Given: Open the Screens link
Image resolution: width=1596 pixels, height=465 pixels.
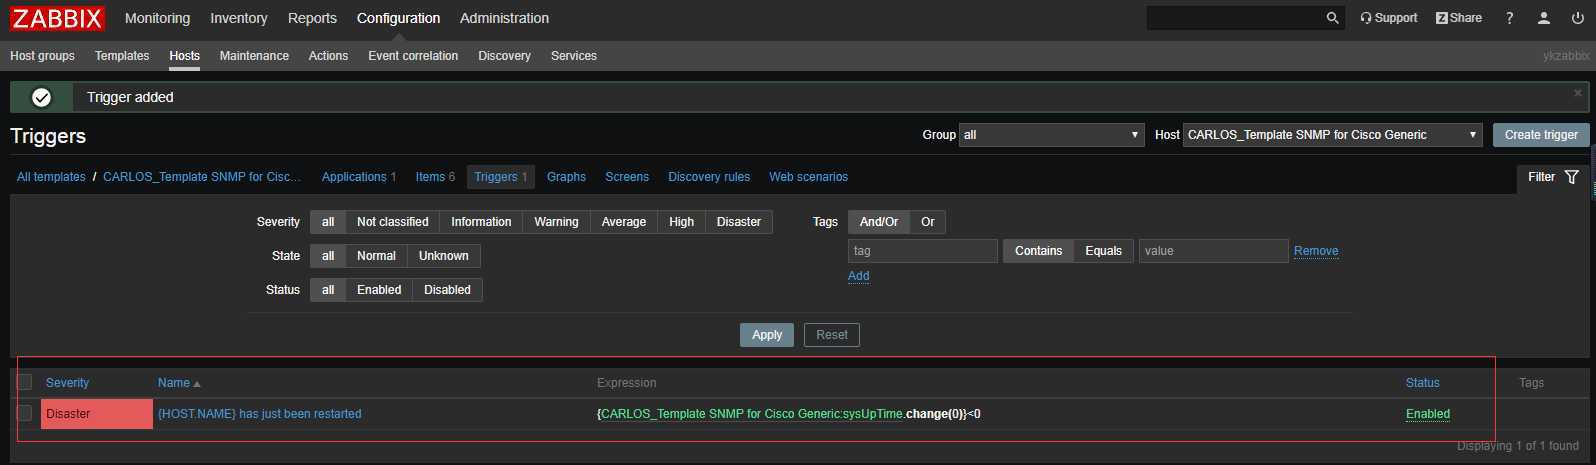Looking at the screenshot, I should (627, 177).
